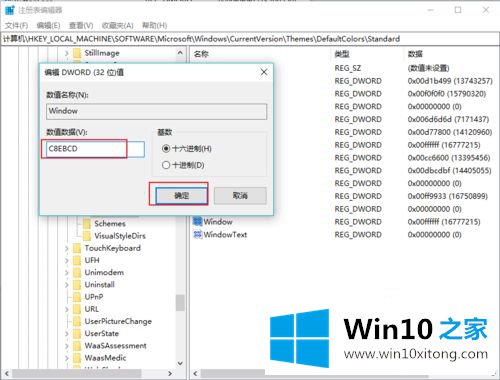The height and width of the screenshot is (380, 500).
Task: Click the (数值未设置) data cell
Action: [428, 68]
